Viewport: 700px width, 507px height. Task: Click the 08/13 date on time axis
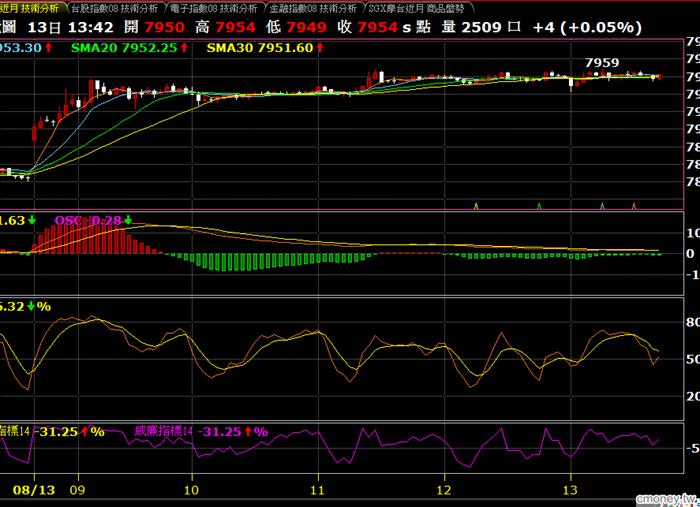[x=34, y=490]
